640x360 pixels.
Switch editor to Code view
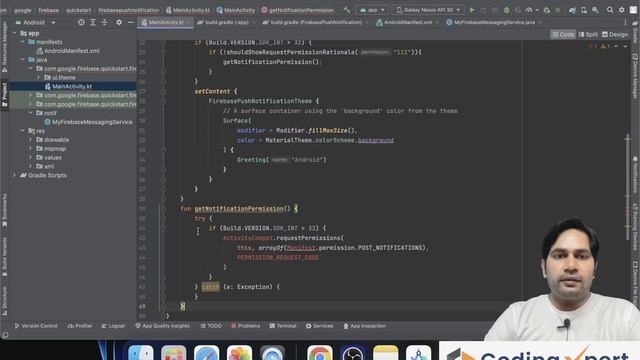[563, 35]
